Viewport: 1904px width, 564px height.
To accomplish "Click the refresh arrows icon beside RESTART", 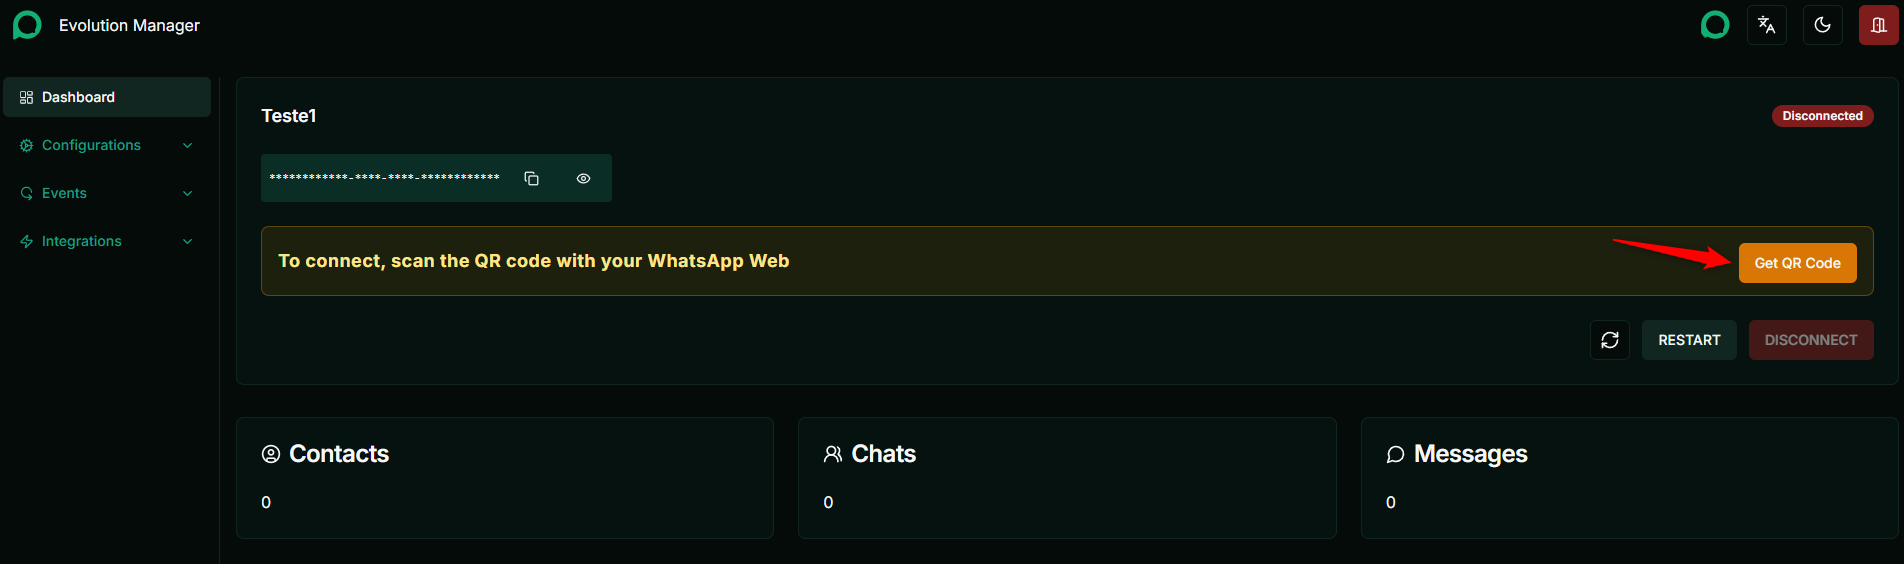I will [x=1610, y=340].
